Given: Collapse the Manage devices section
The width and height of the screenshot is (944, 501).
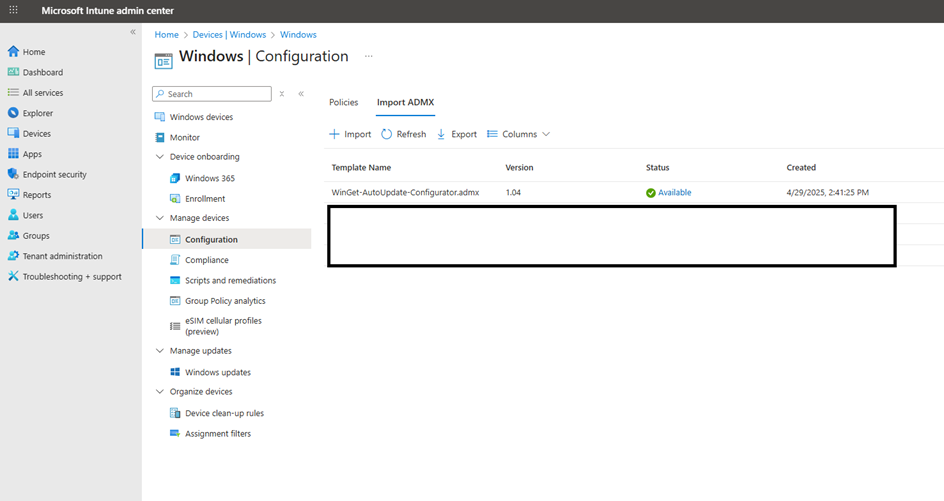Looking at the screenshot, I should 160,218.
